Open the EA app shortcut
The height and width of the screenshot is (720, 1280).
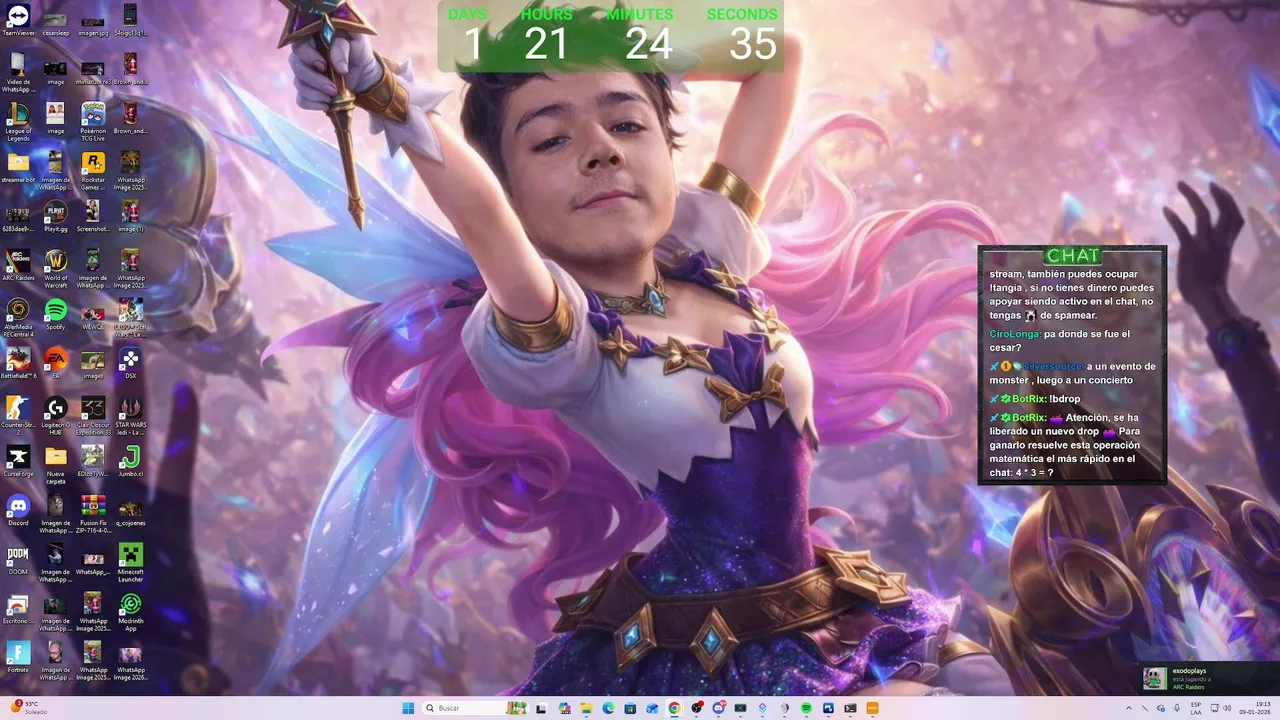[x=56, y=362]
